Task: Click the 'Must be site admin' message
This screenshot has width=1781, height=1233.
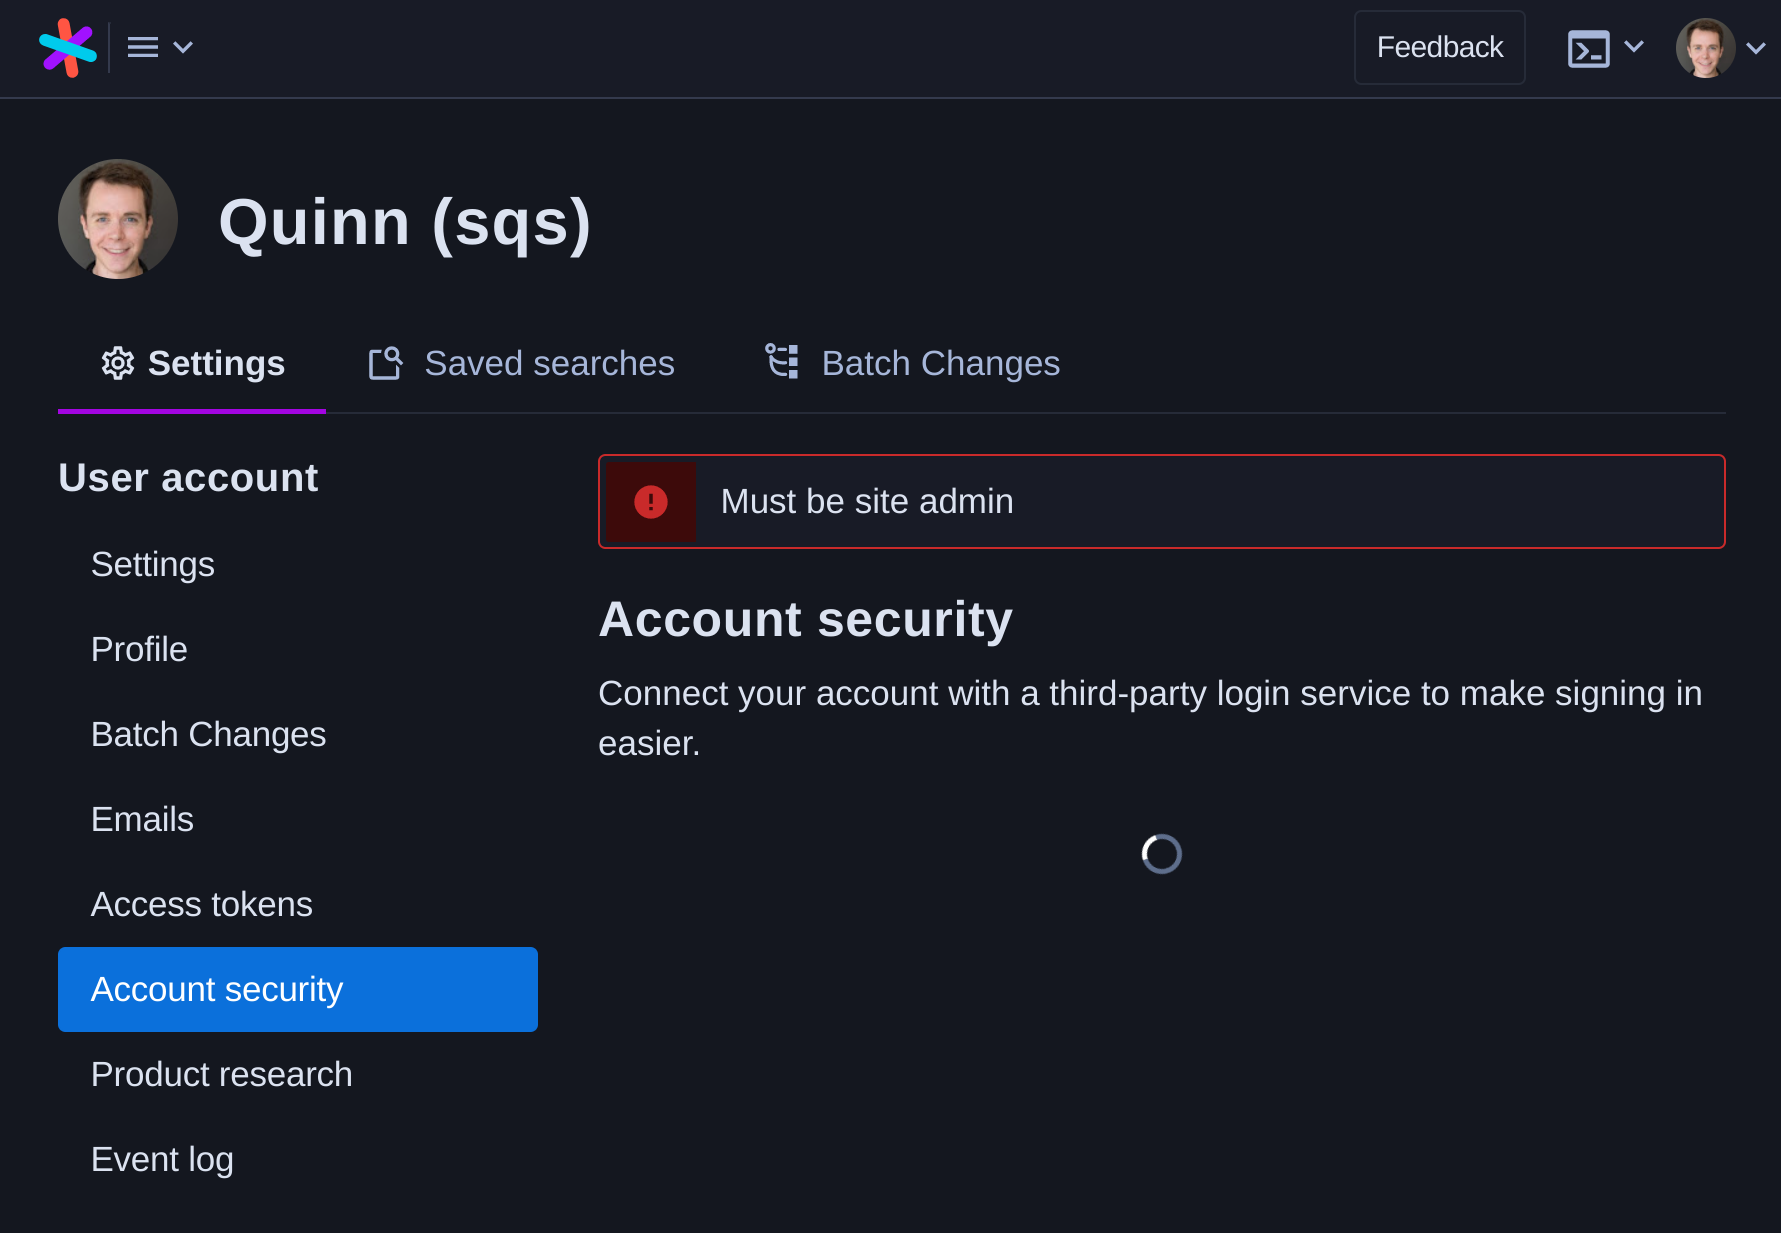Action: point(867,501)
